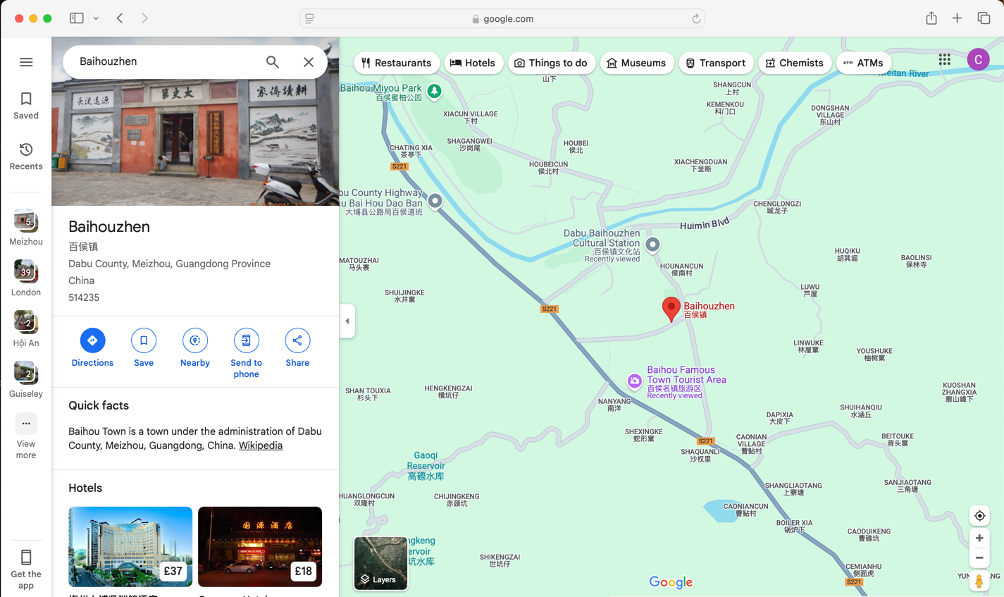Open a new Safari tab
1004x597 pixels.
(957, 19)
